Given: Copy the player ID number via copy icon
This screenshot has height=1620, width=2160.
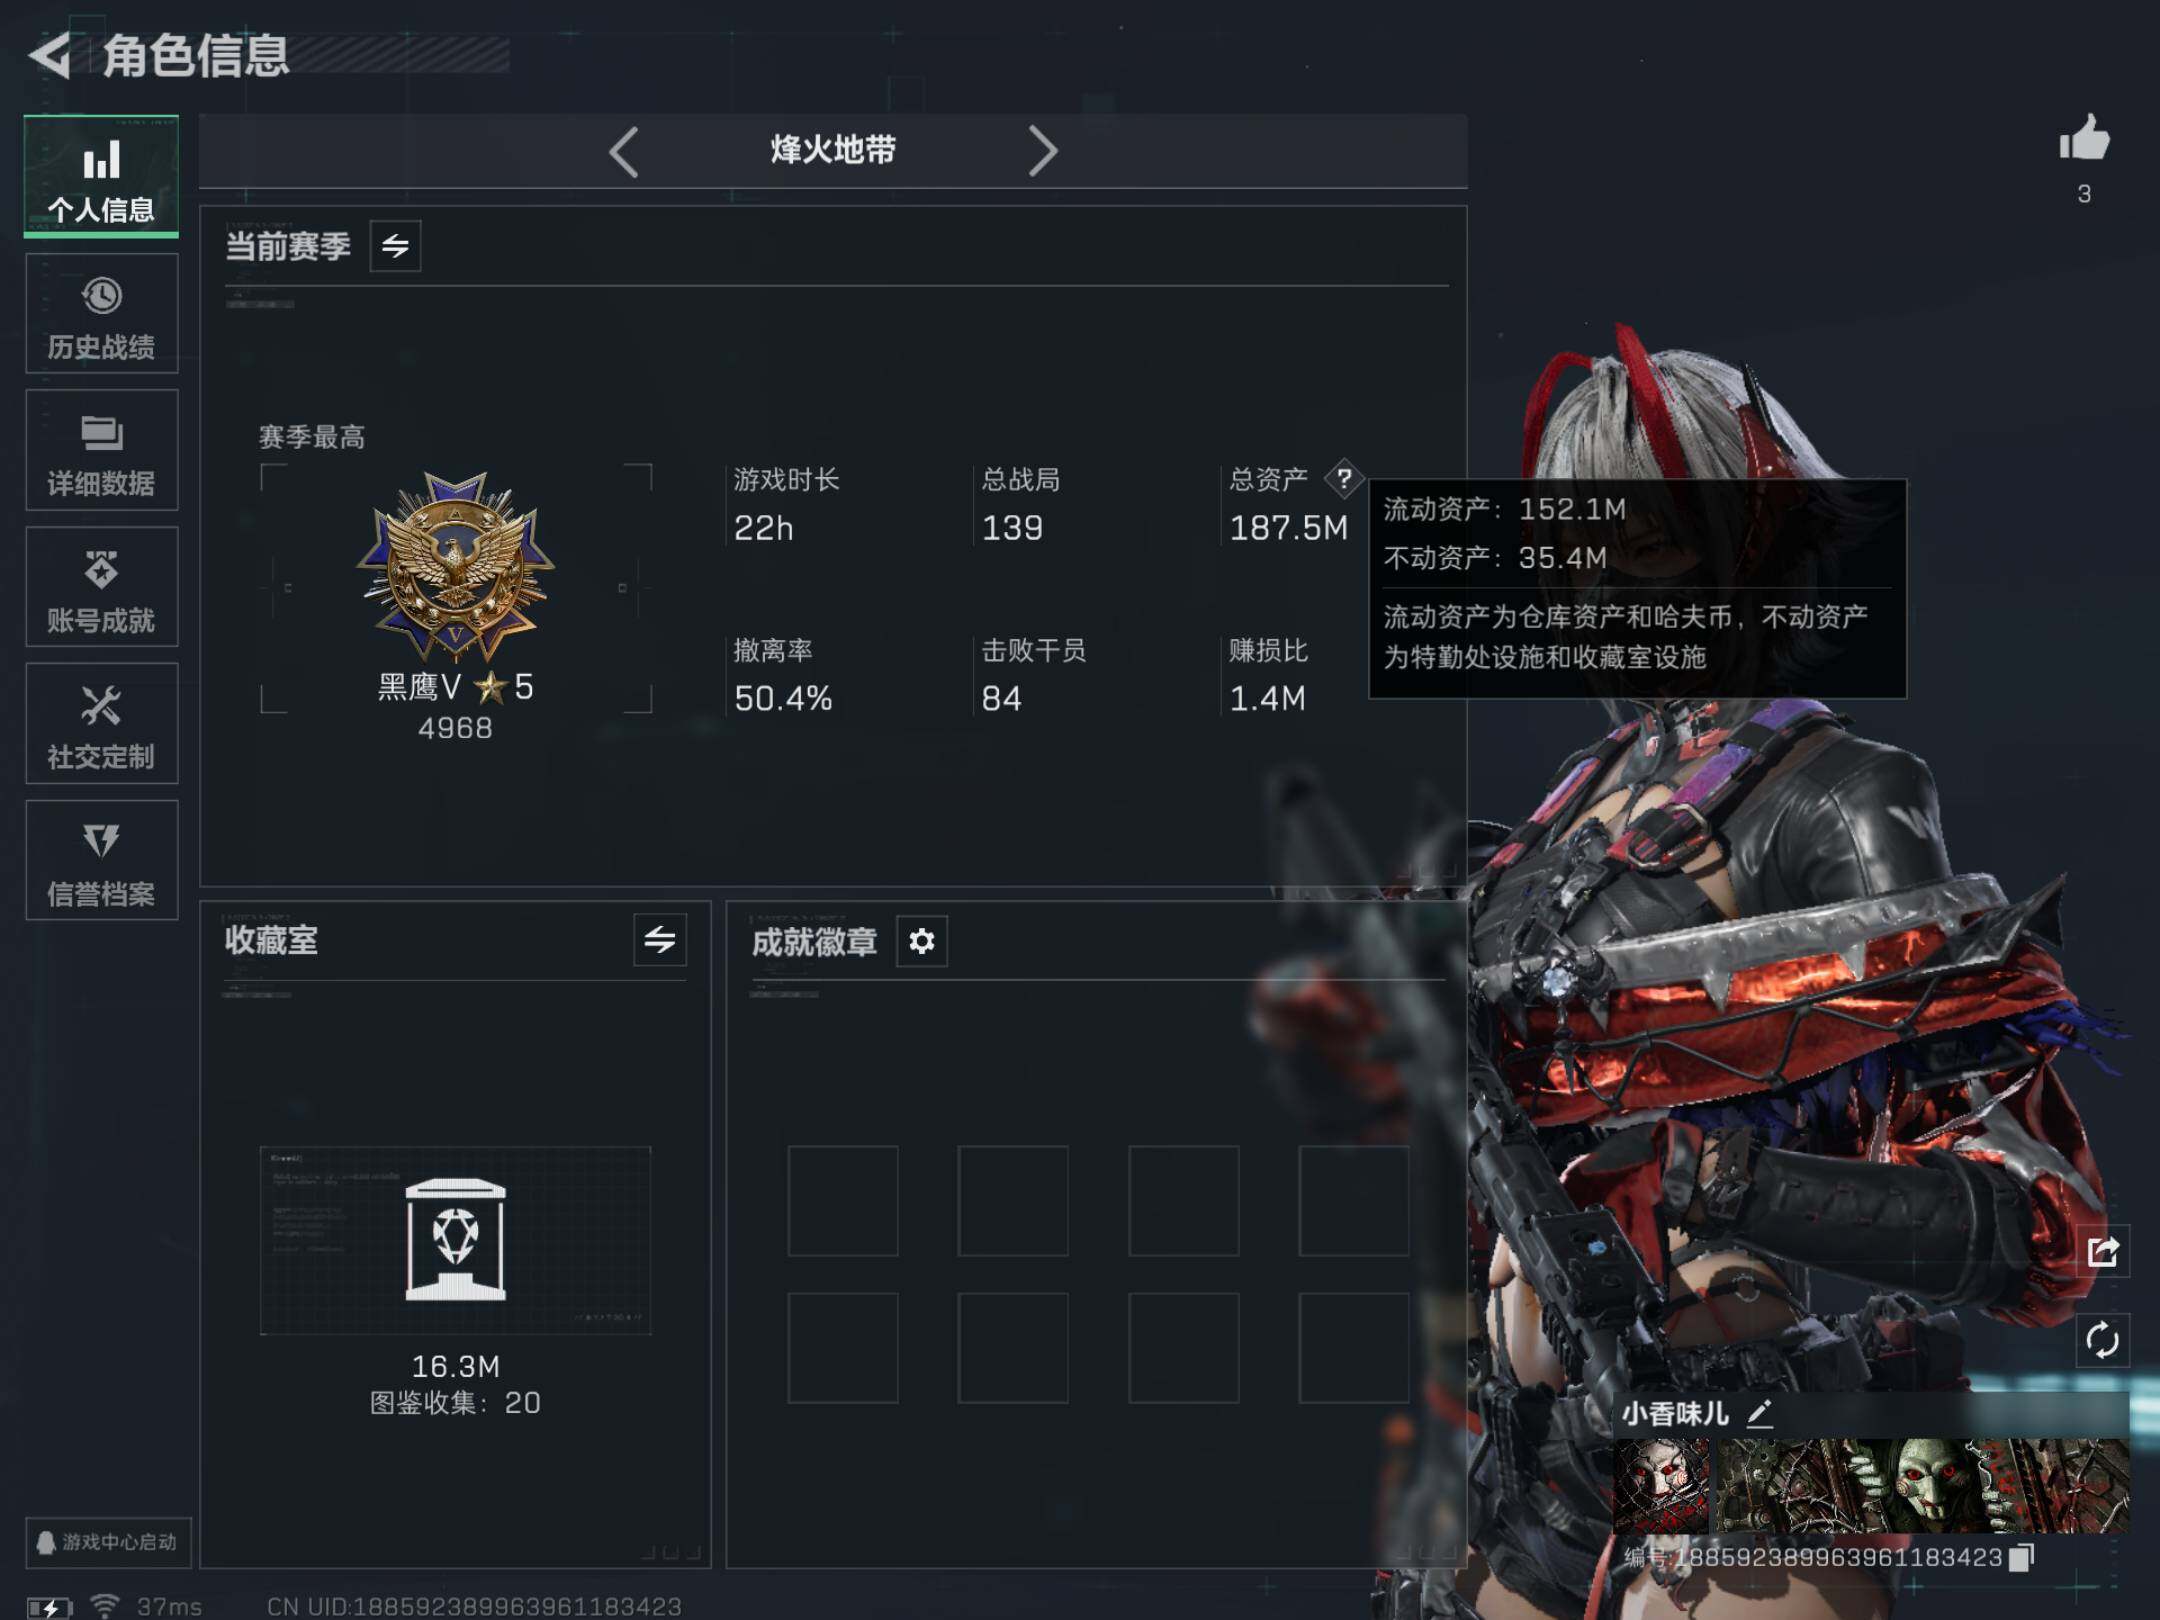Looking at the screenshot, I should click(x=2022, y=1557).
